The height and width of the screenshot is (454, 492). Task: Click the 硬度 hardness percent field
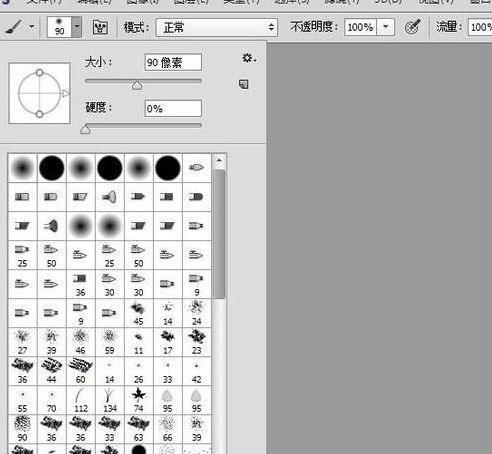click(x=173, y=108)
